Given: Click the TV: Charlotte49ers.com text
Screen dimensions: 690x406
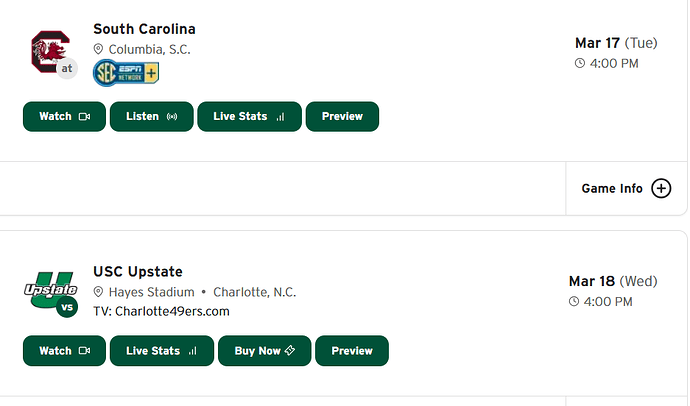Looking at the screenshot, I should tap(161, 311).
